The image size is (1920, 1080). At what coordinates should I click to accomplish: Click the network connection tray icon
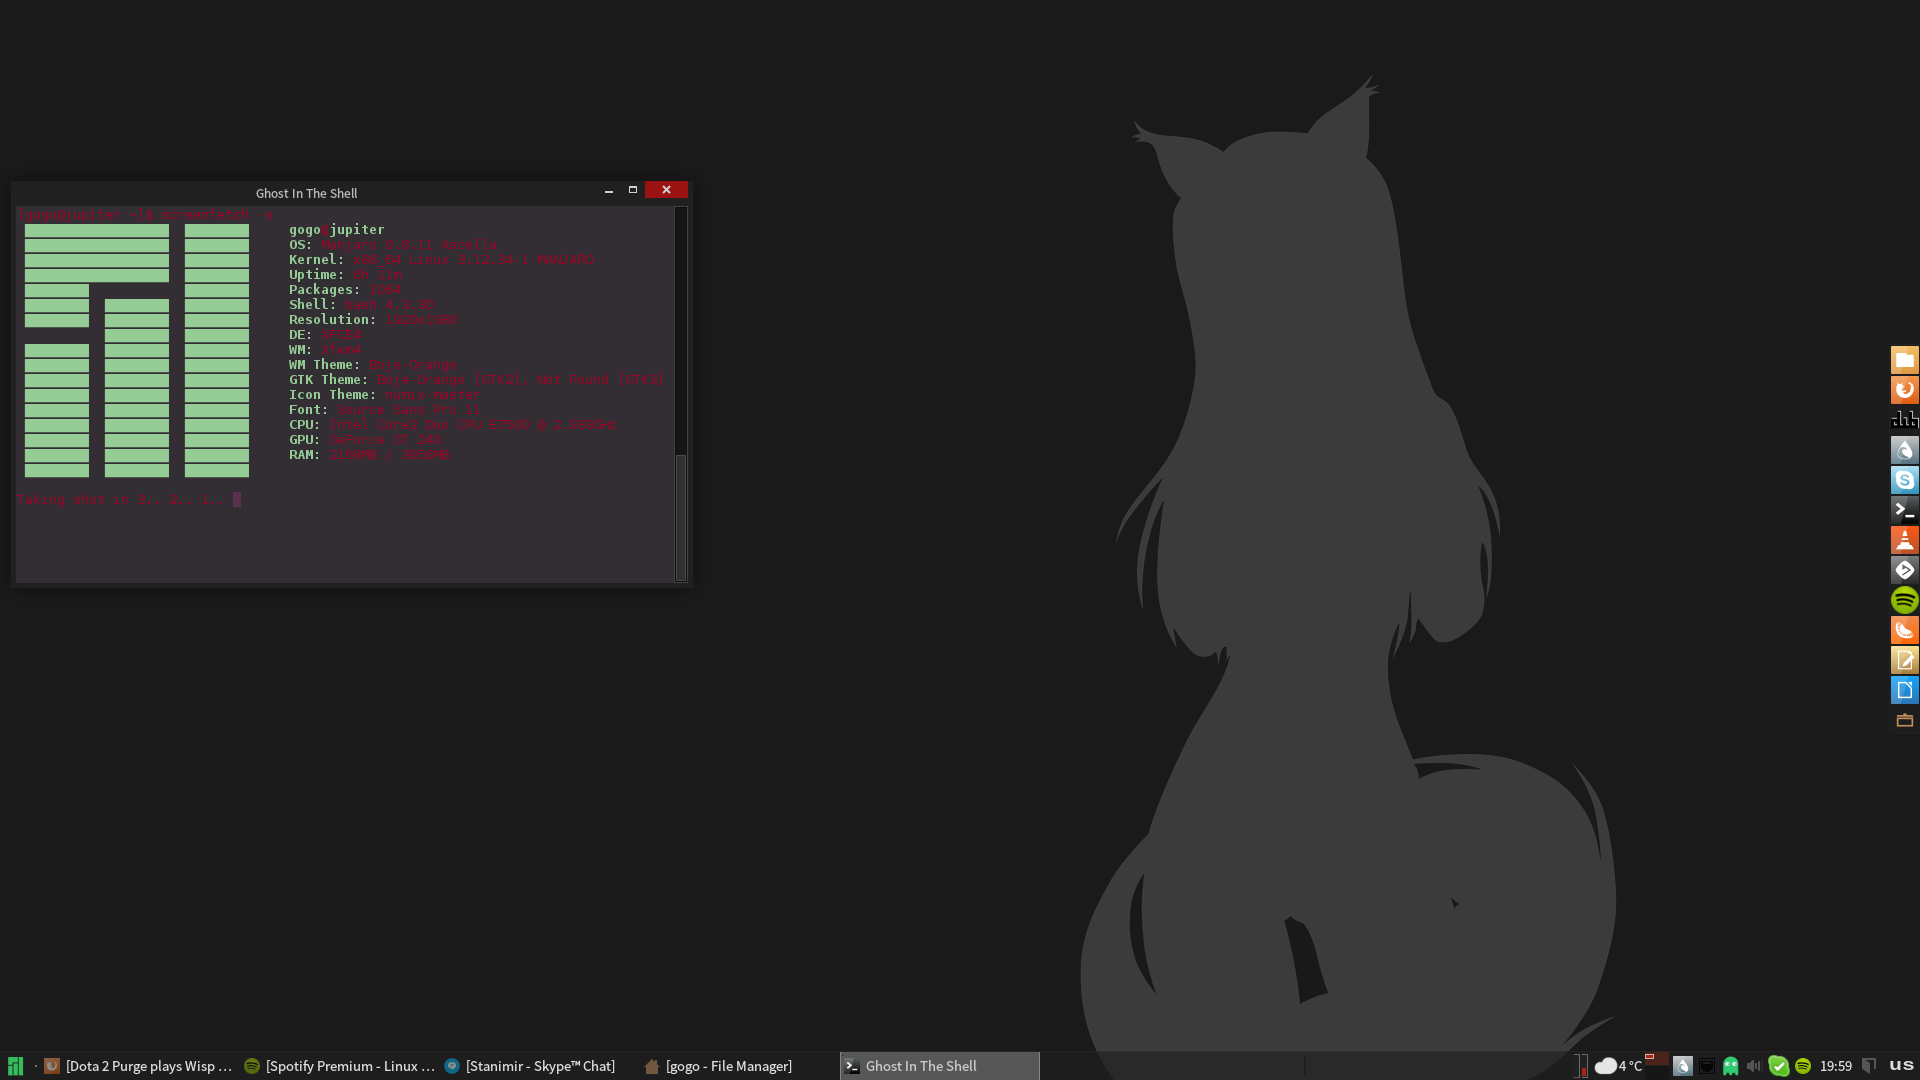[x=1707, y=1066]
